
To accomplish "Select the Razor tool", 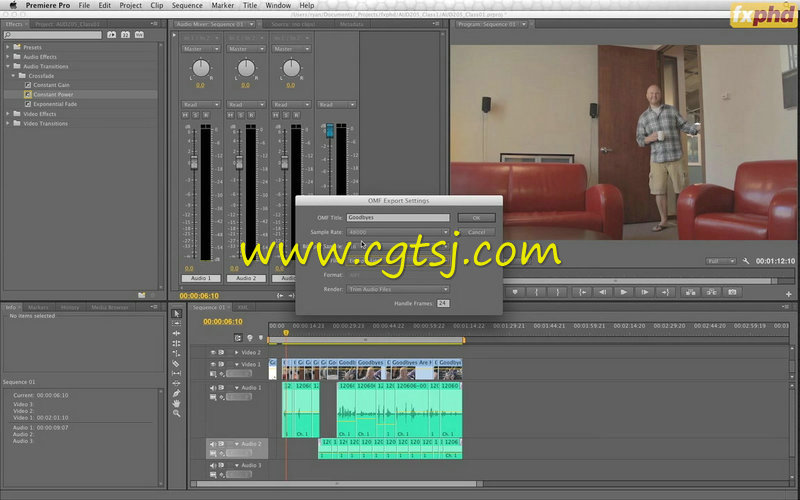I will [177, 363].
